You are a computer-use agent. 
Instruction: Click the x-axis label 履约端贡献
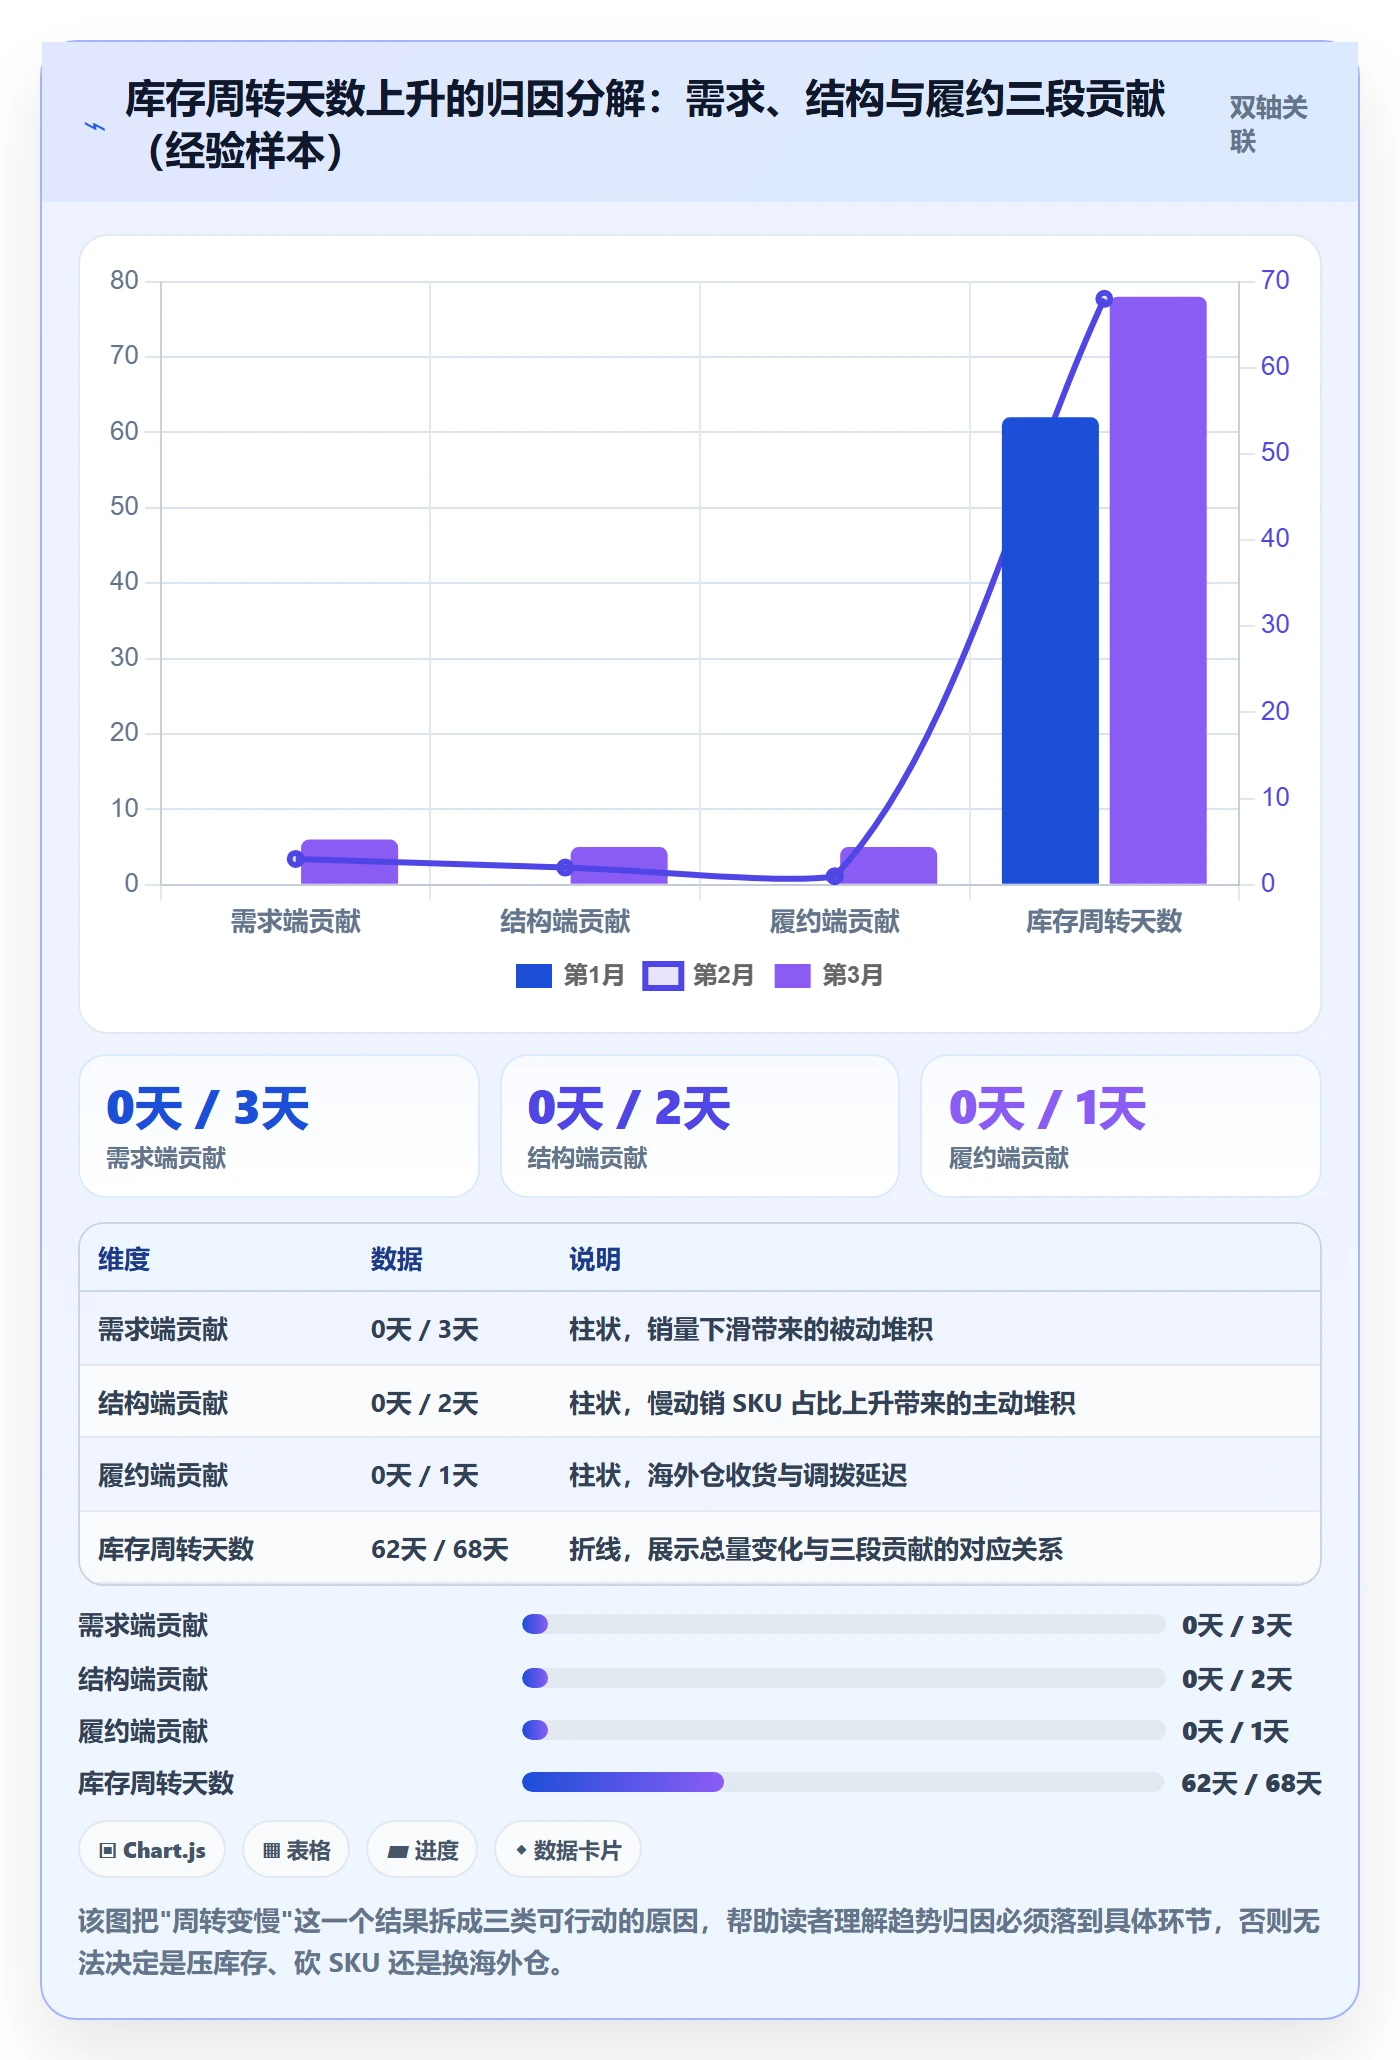[835, 921]
